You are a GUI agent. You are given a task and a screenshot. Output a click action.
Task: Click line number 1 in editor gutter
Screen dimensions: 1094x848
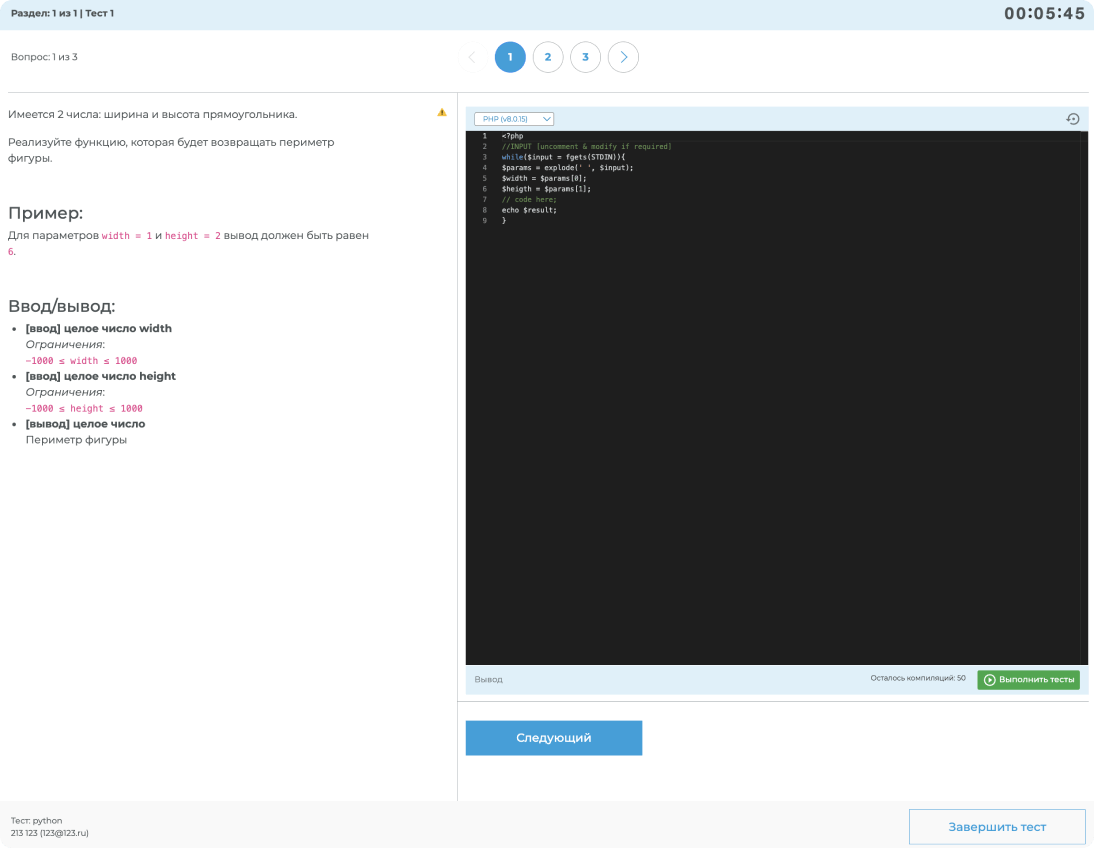(x=484, y=136)
